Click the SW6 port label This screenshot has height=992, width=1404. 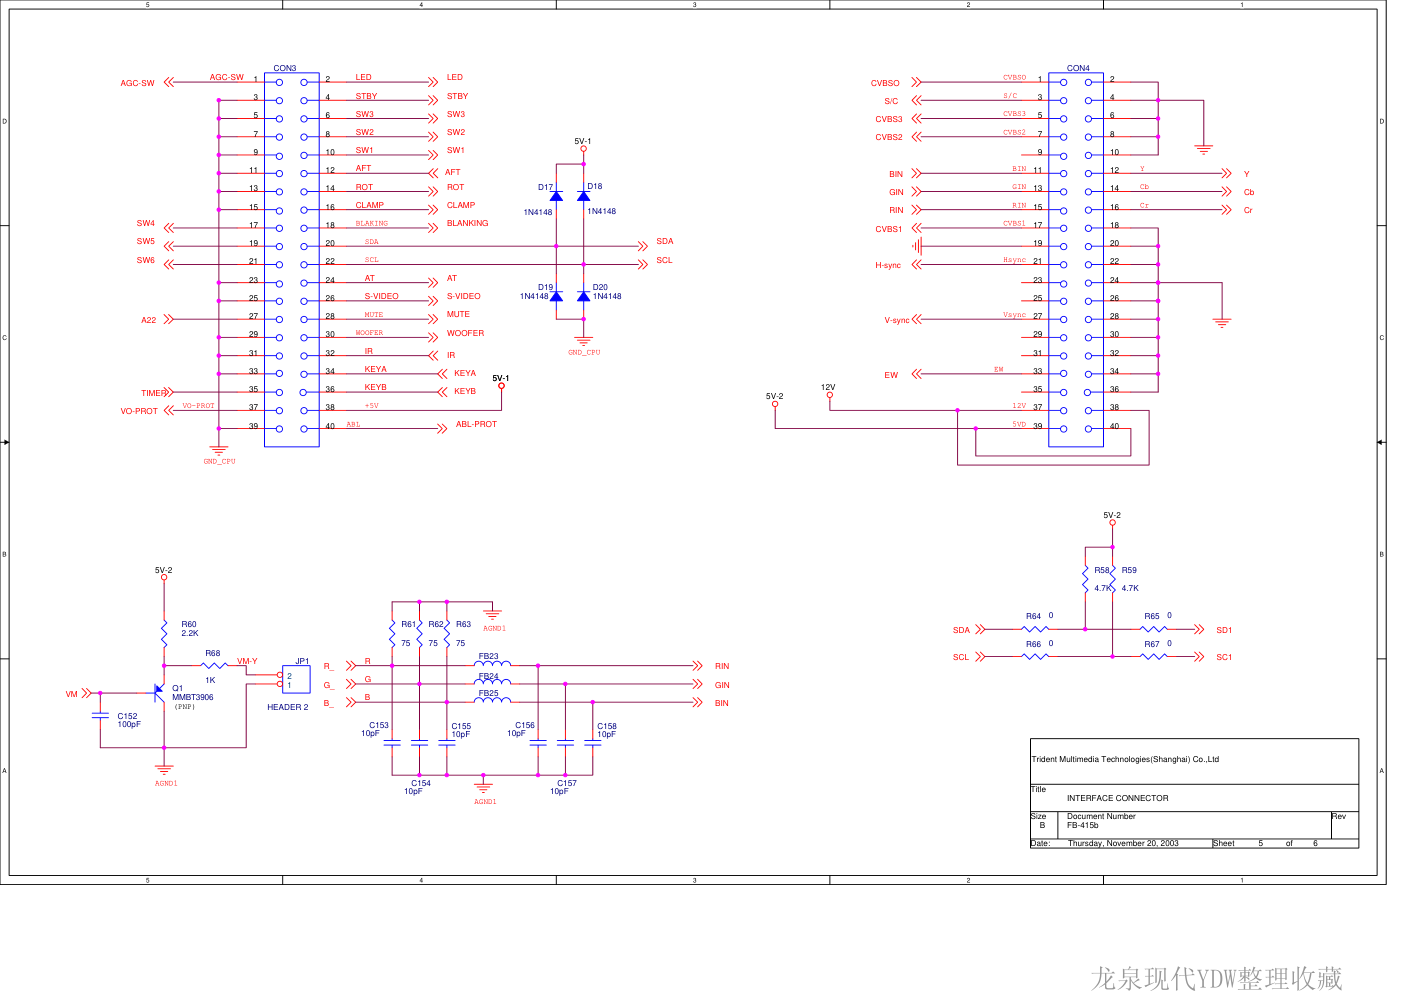click(x=146, y=260)
